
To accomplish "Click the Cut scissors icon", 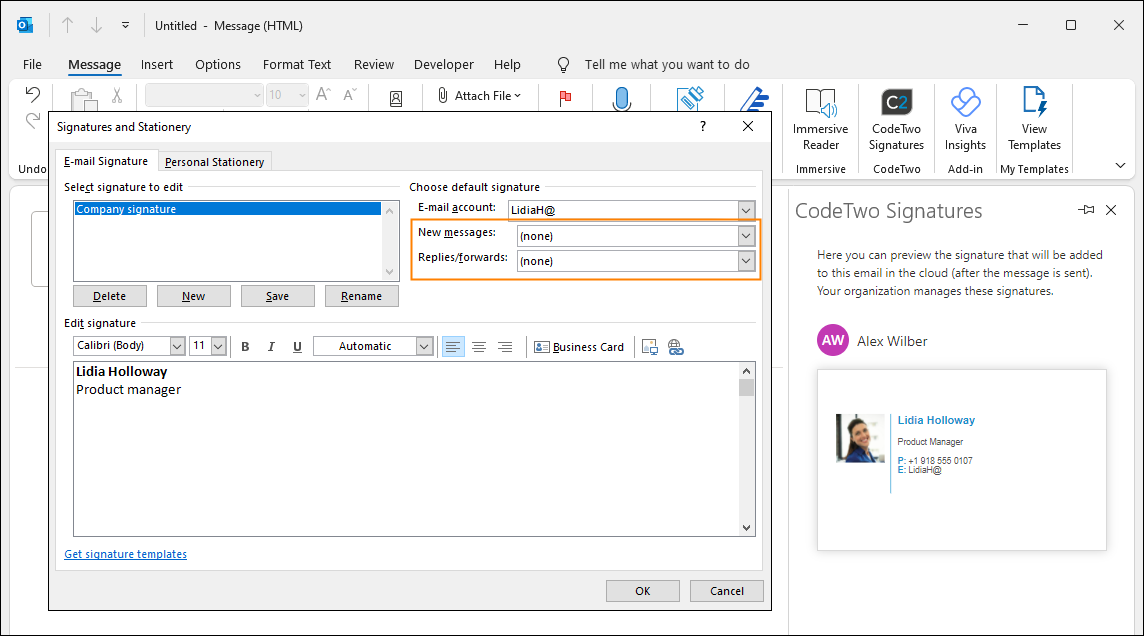I will (117, 96).
